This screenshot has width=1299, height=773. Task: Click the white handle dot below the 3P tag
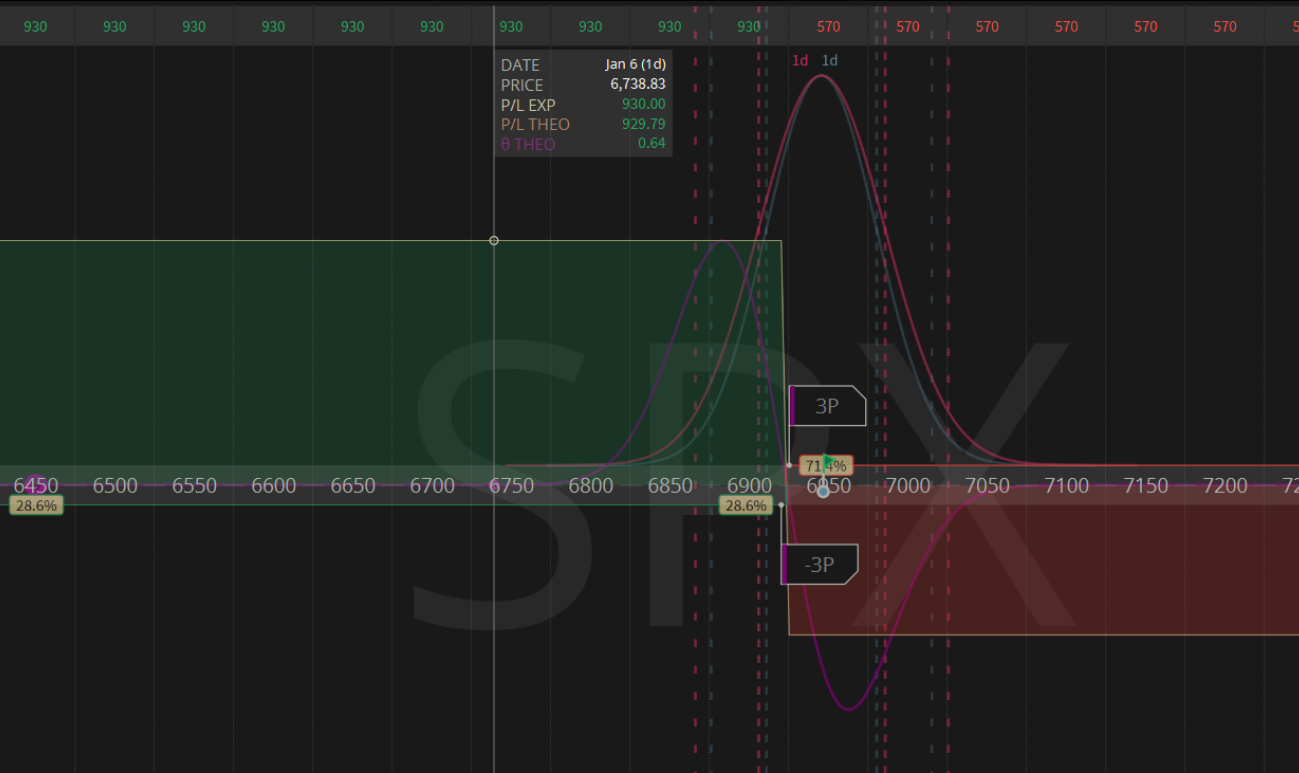click(789, 465)
